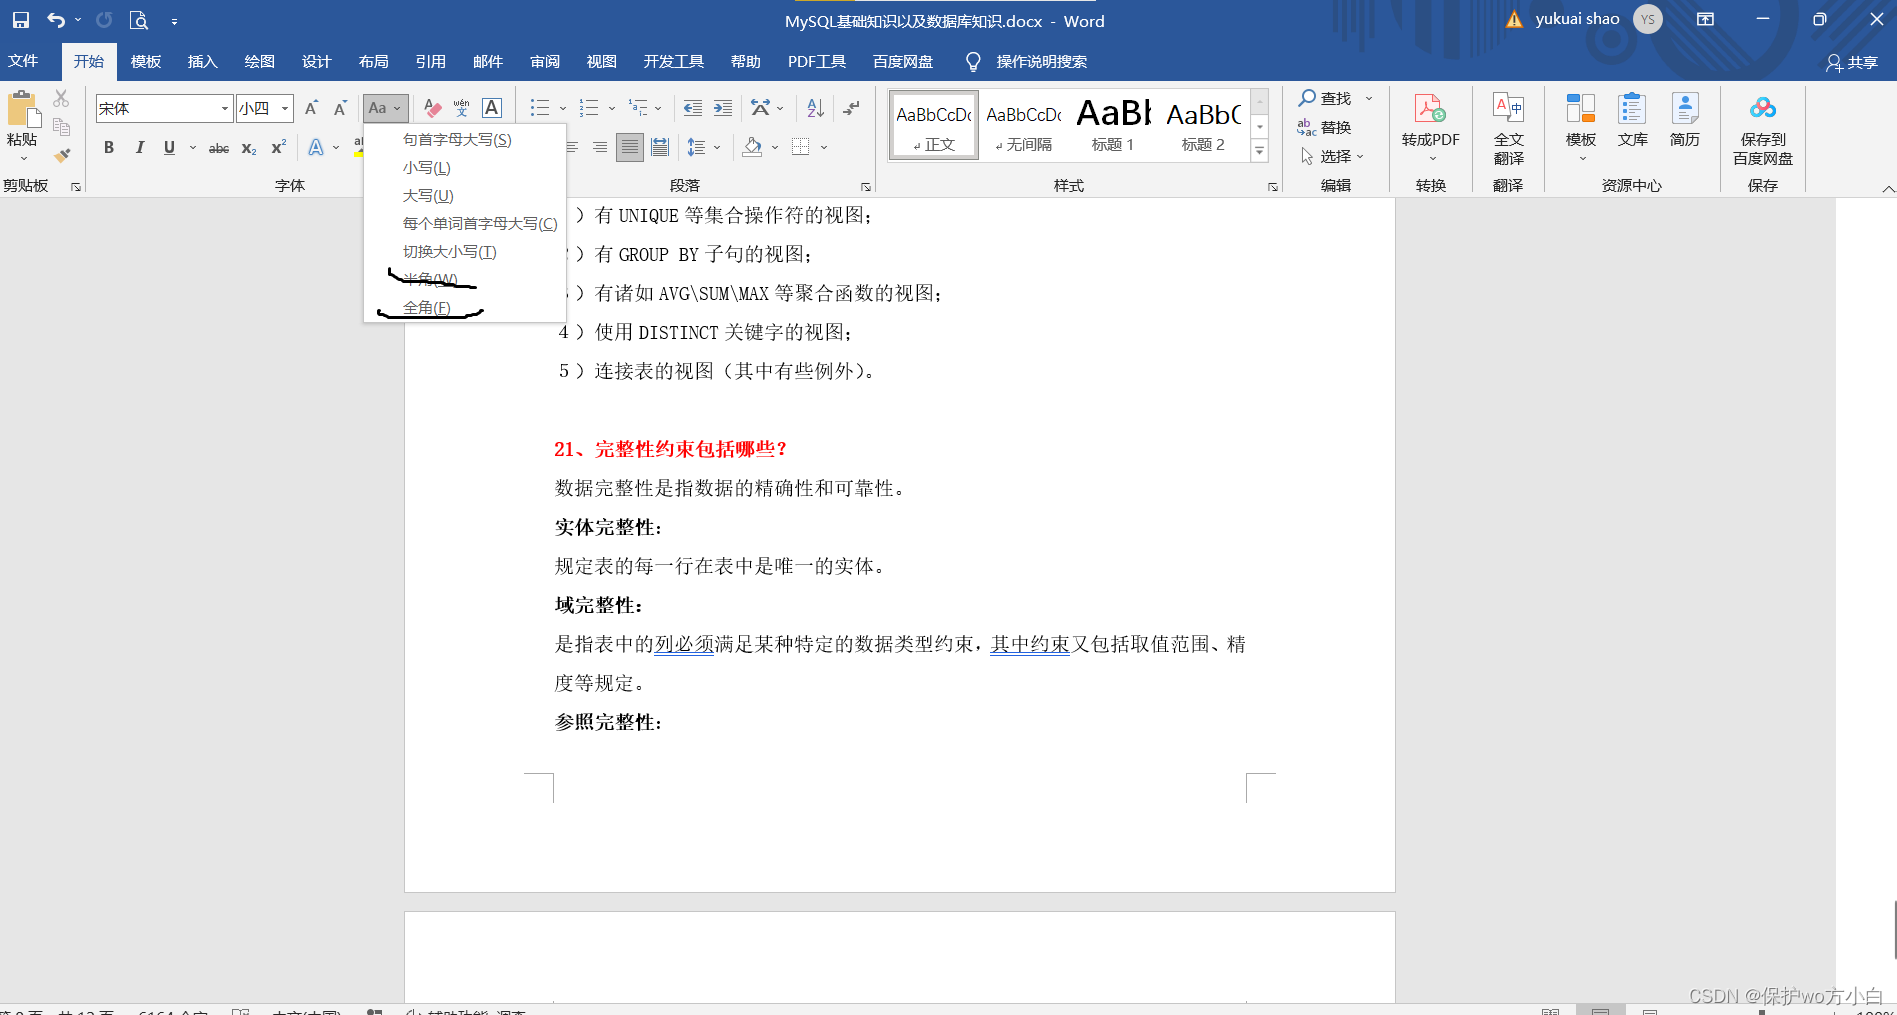
Task: Click the Show paragraph marks icon
Action: tap(851, 108)
